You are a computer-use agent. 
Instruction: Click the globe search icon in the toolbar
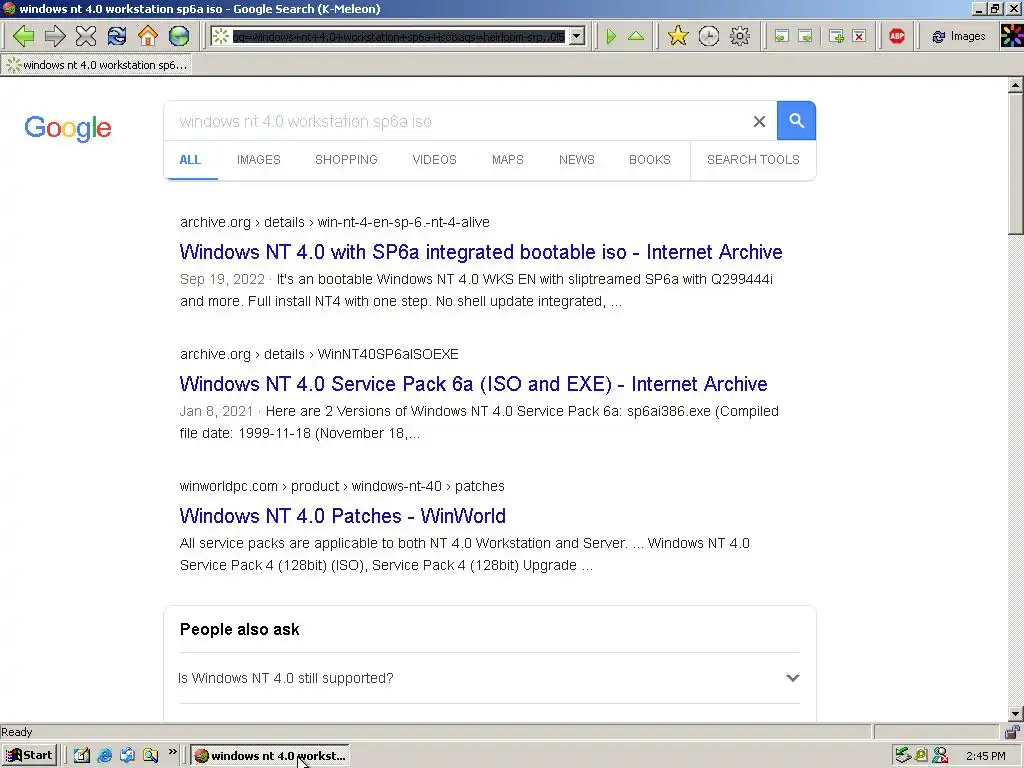point(179,36)
